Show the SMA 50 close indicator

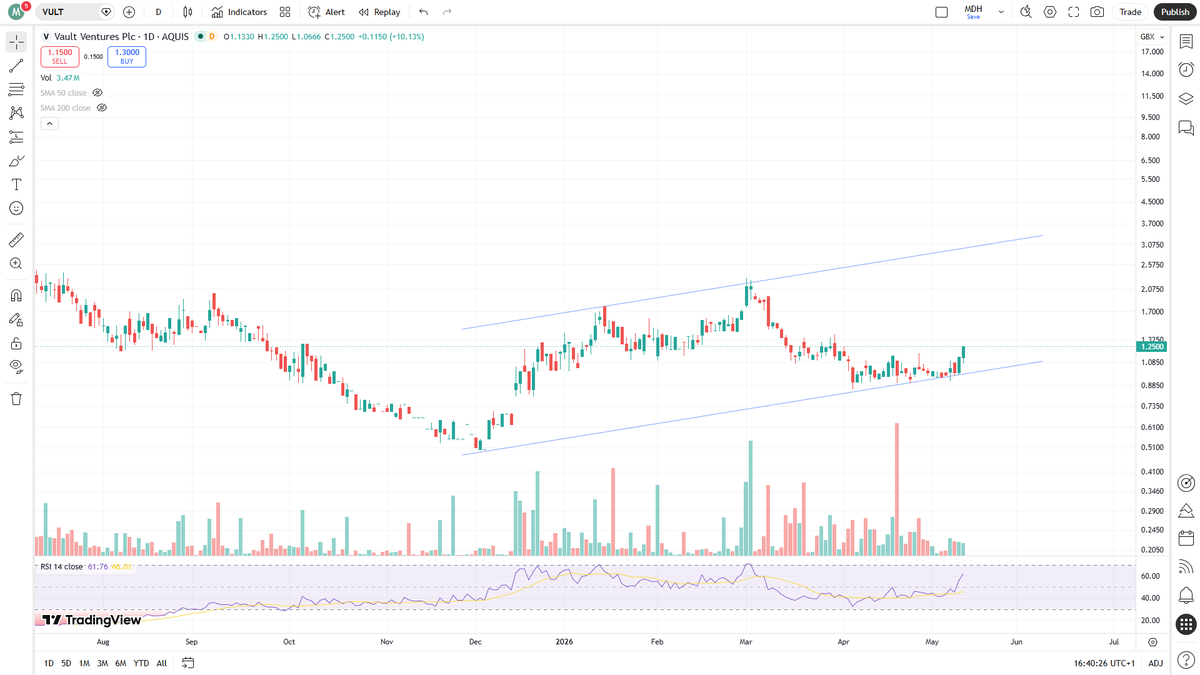coord(98,93)
